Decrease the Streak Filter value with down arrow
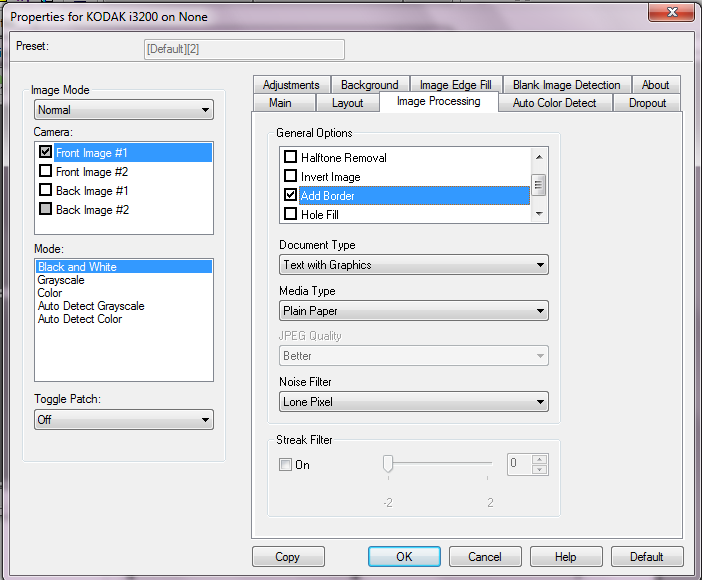This screenshot has height=580, width=702. point(540,469)
